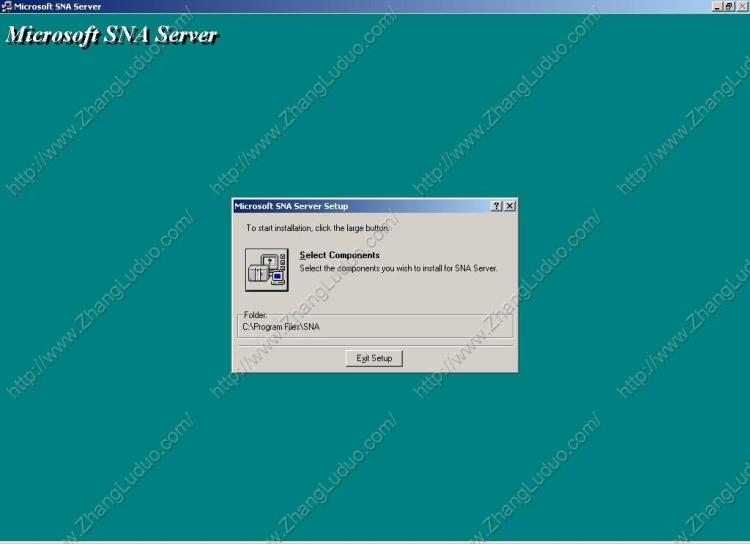
Task: Click the SNA Server icon in main title bar
Action: [x=6, y=6]
